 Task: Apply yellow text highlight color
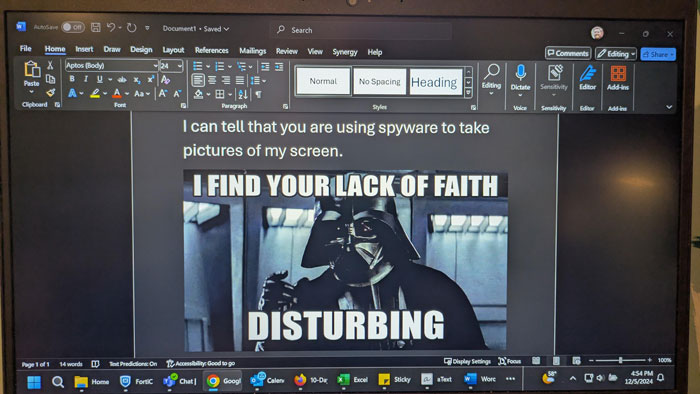(95, 93)
